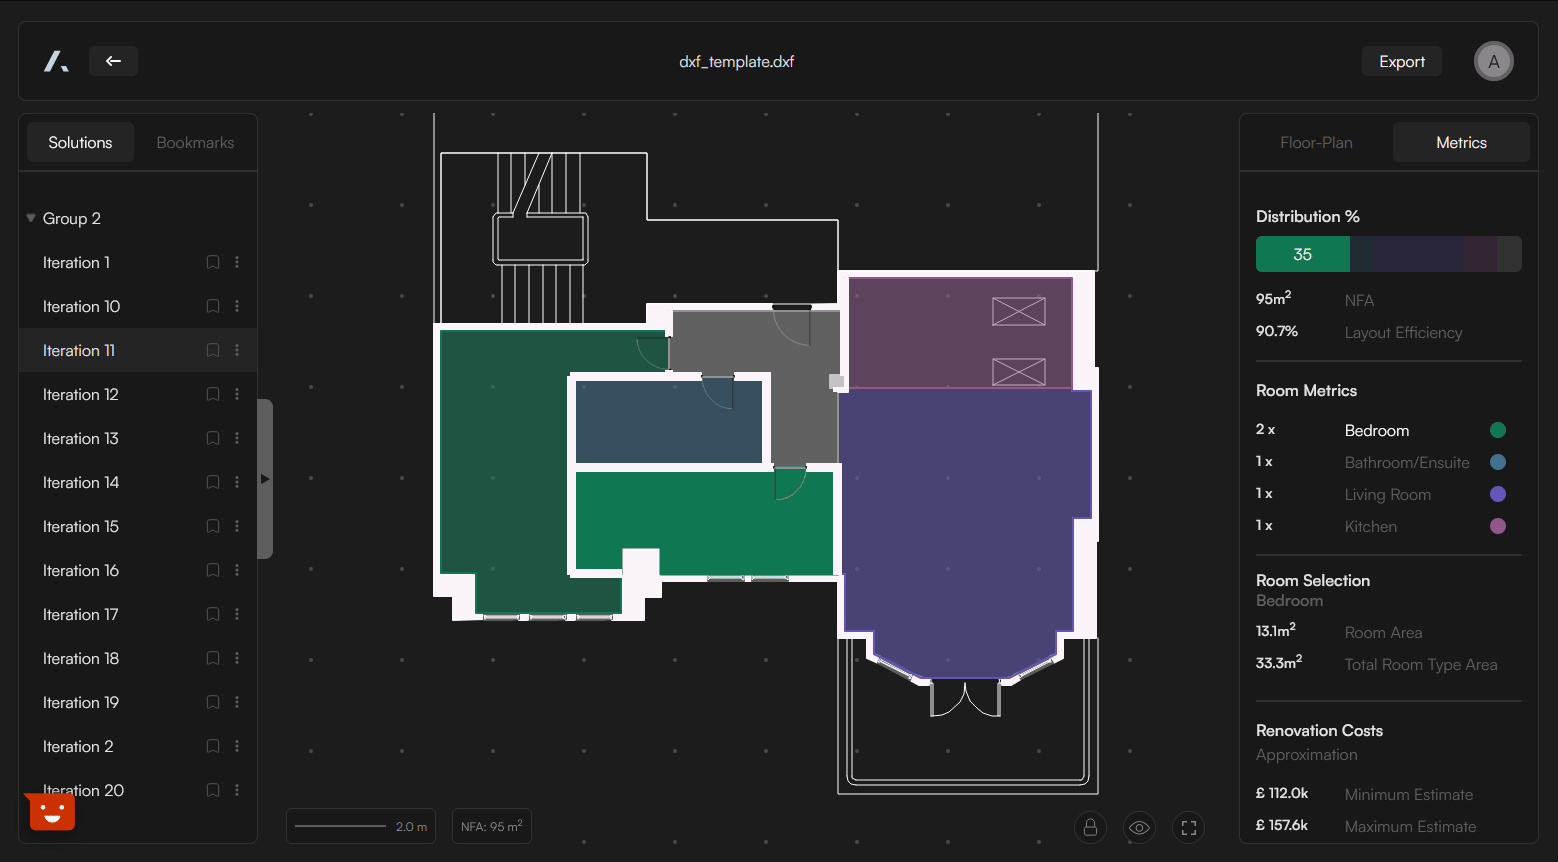Collapse the left sidebar panel handle
This screenshot has height=862, width=1558.
coord(265,479)
